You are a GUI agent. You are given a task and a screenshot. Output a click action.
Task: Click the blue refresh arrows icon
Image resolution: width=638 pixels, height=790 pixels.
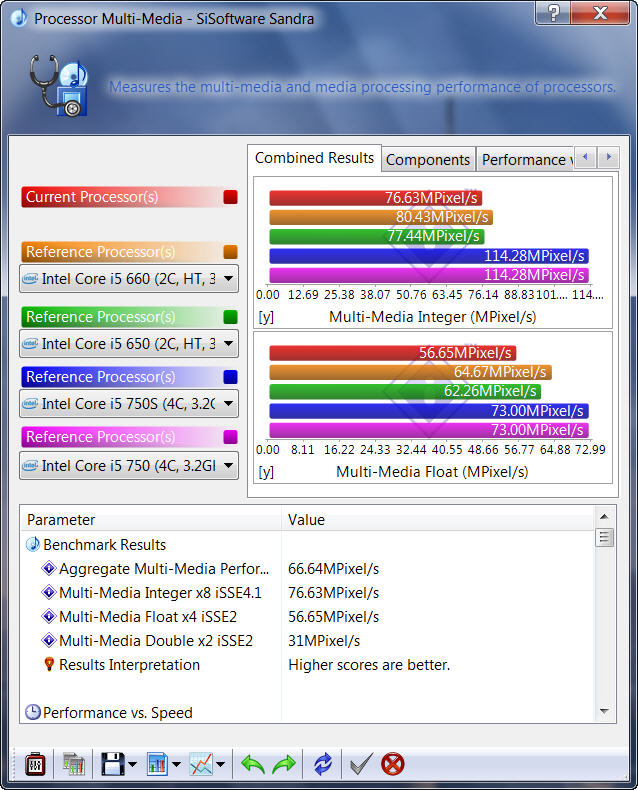323,765
